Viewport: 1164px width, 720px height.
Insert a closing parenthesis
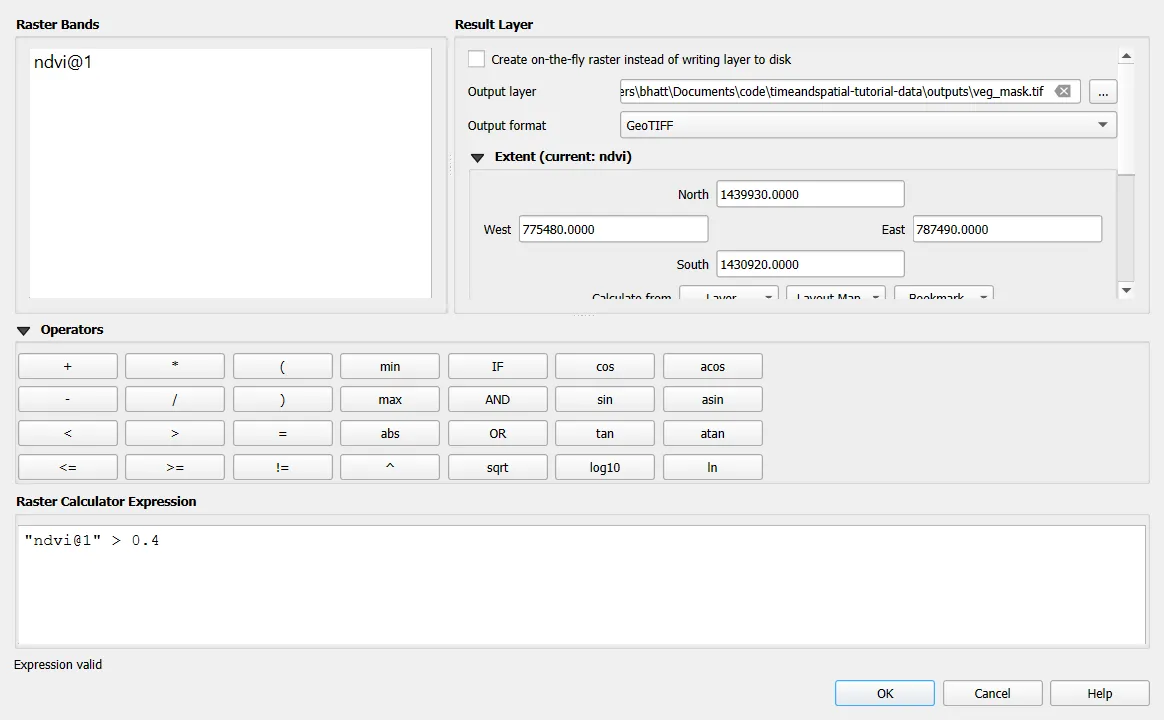coord(282,399)
